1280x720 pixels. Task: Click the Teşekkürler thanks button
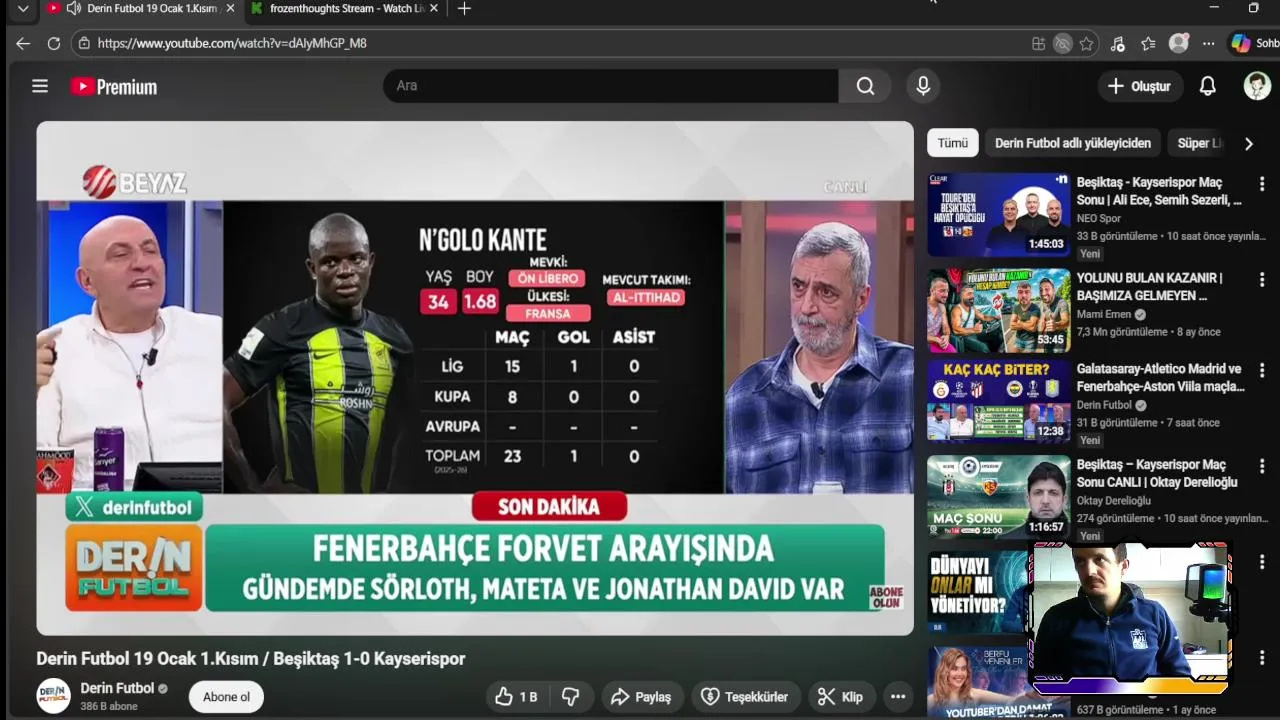(745, 697)
